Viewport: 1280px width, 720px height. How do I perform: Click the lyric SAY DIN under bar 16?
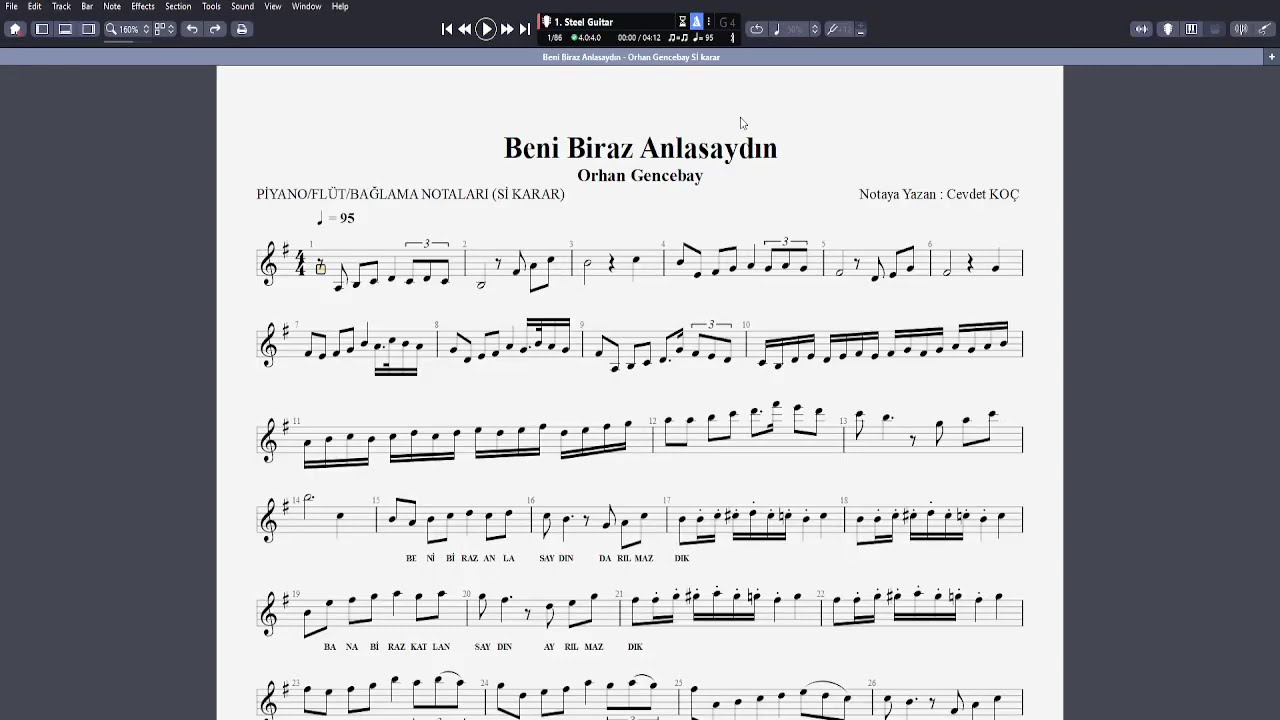pyautogui.click(x=556, y=558)
